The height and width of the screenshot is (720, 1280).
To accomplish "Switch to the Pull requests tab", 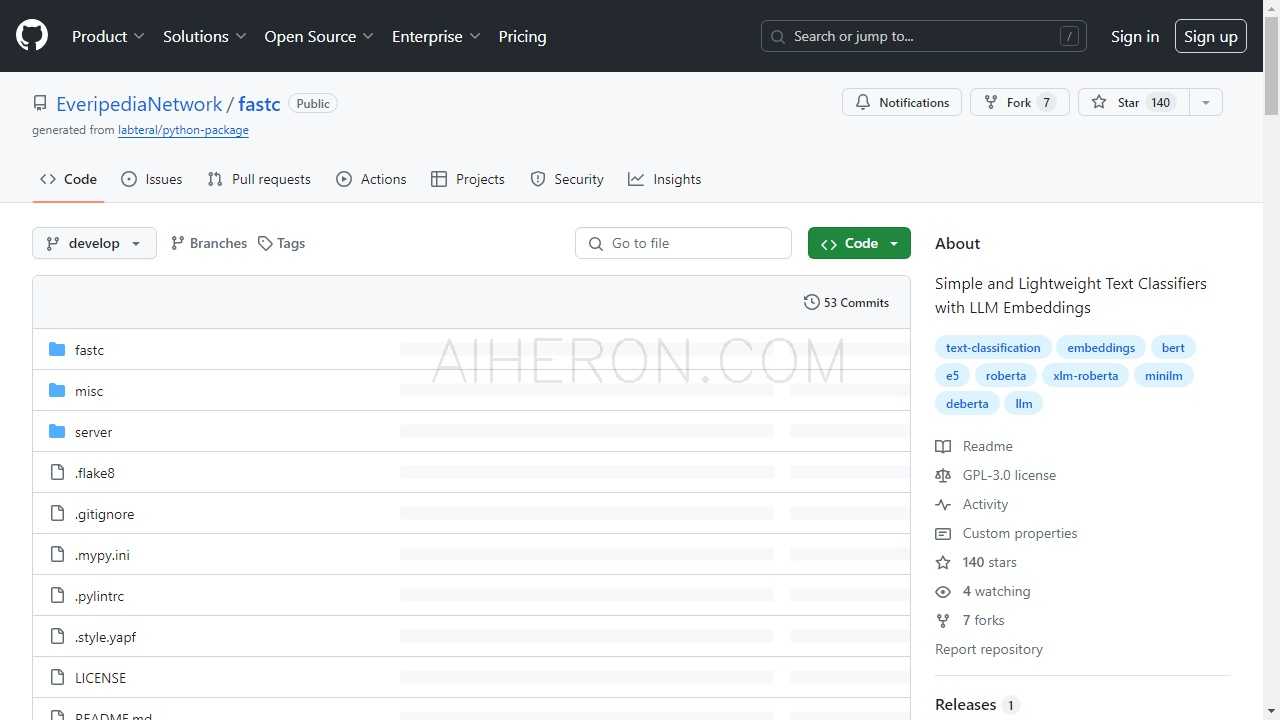I will point(259,180).
